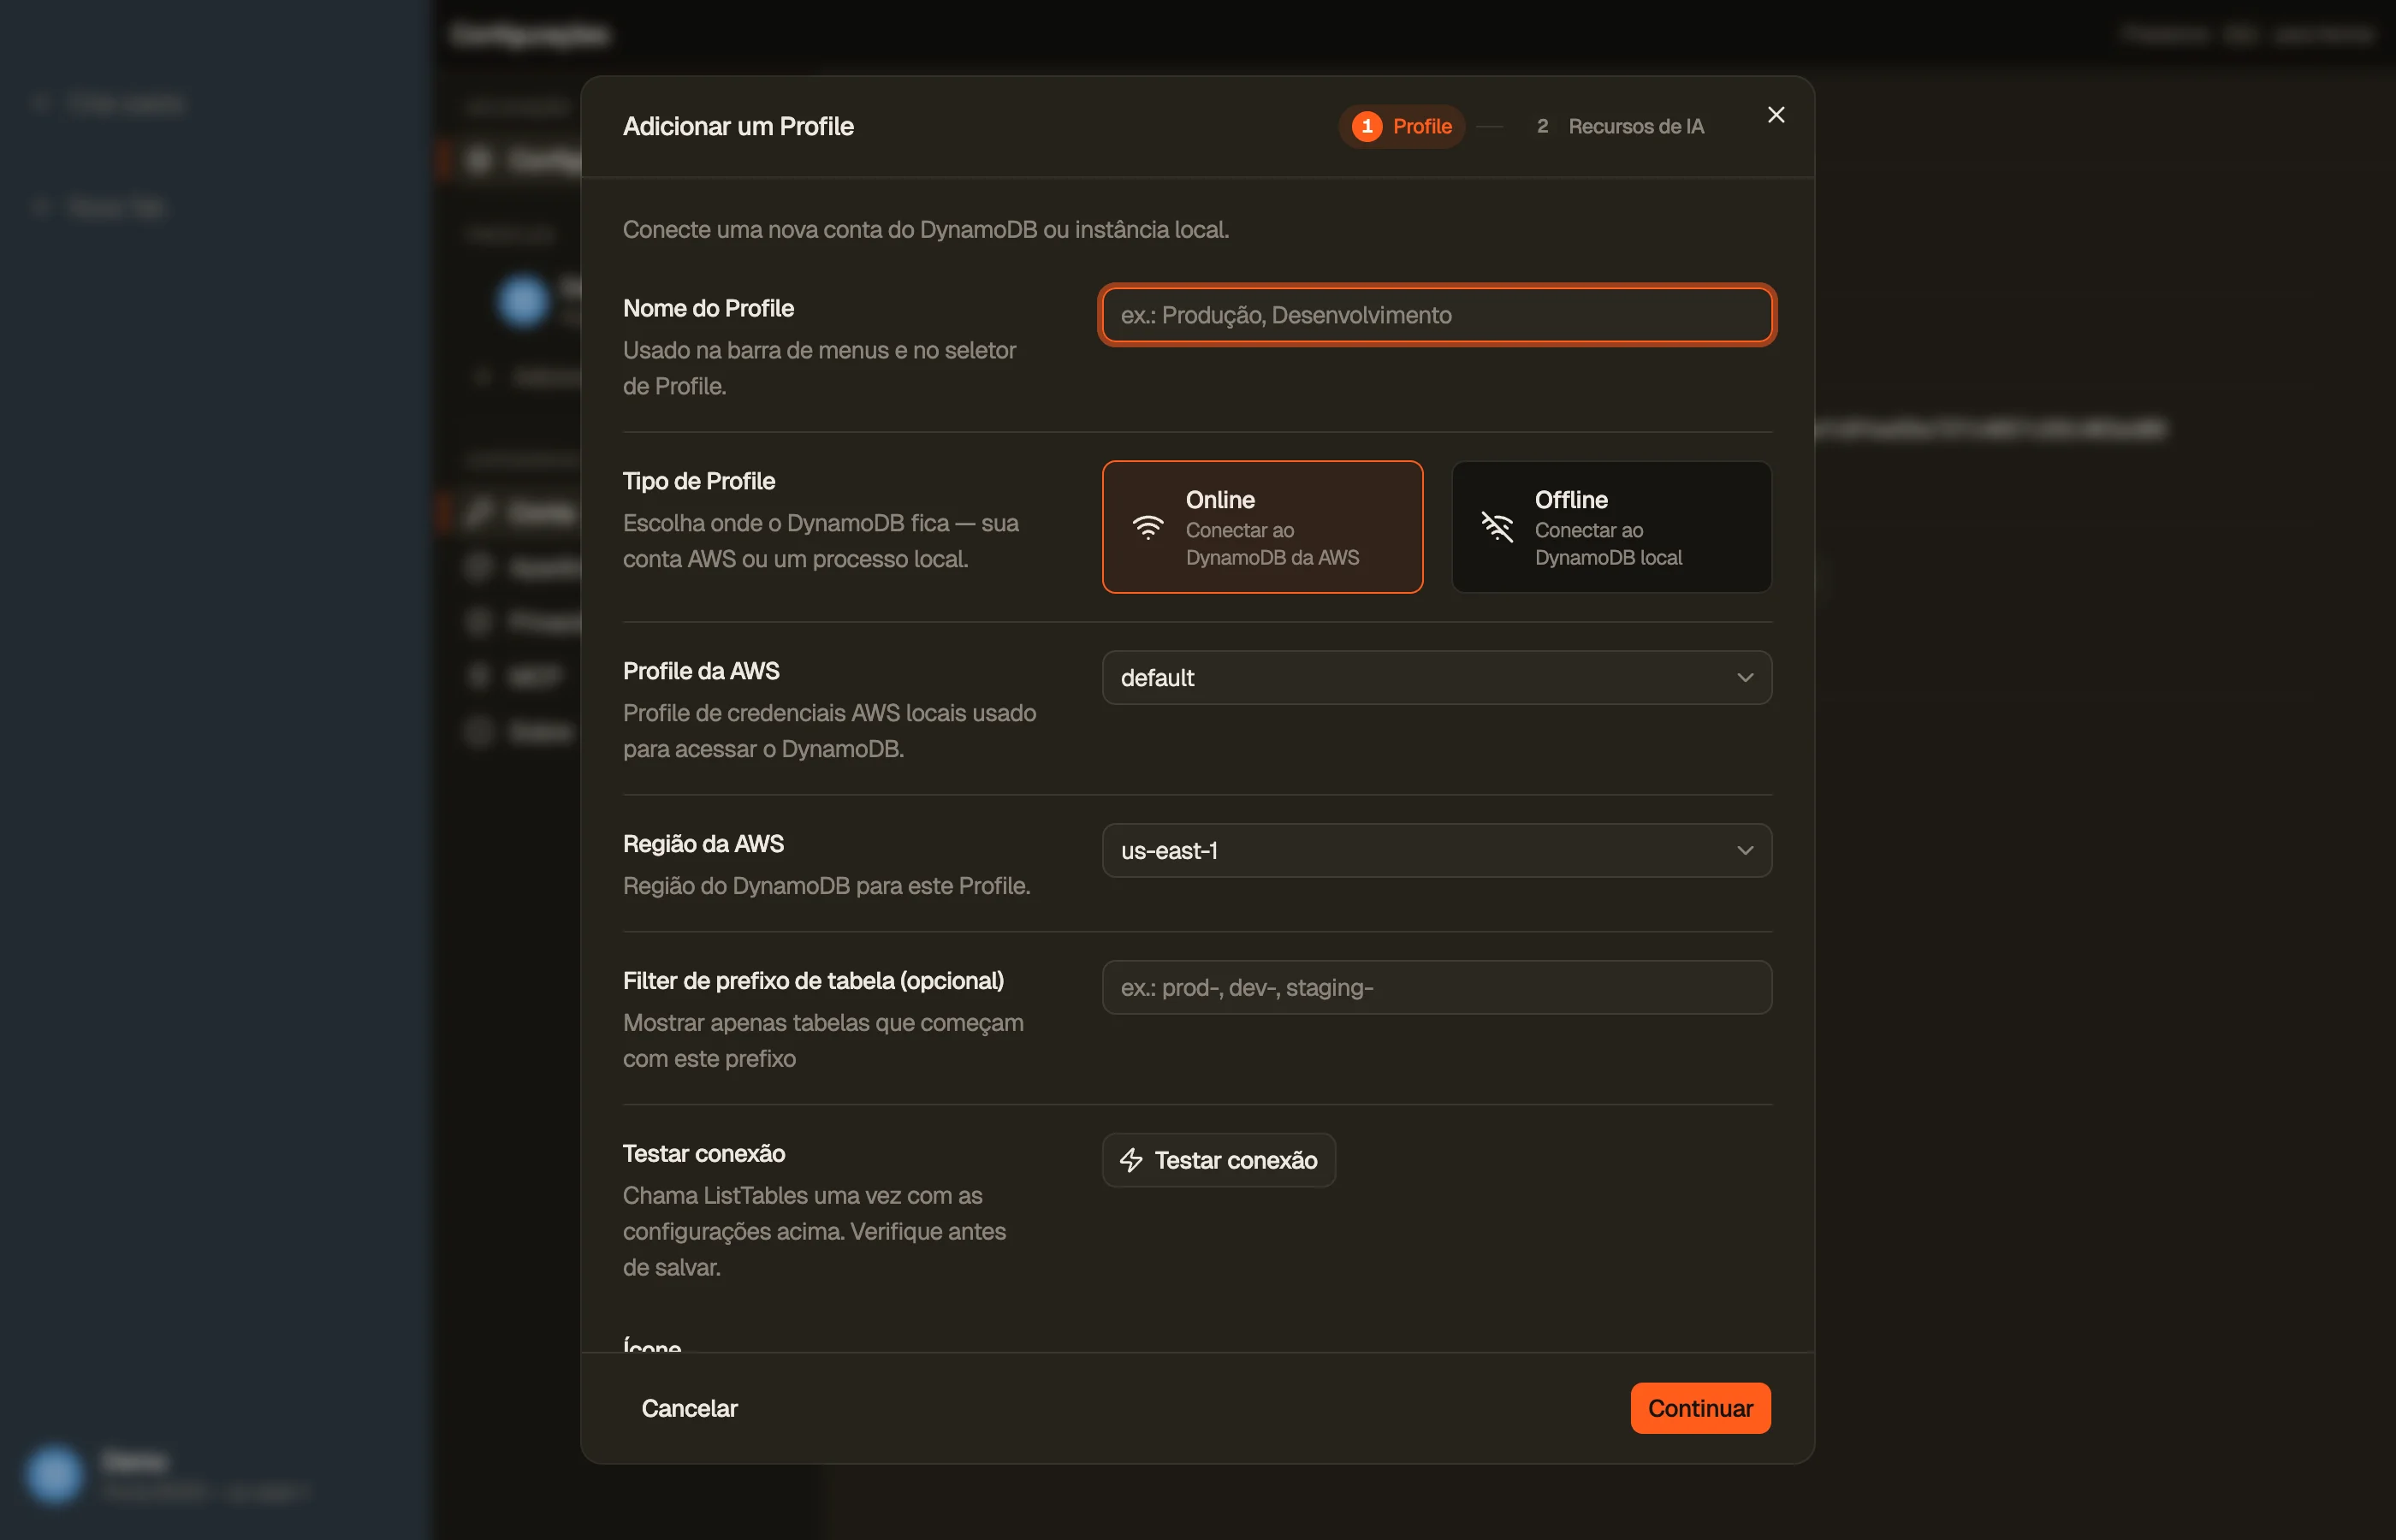Click the Nome do Profile label
Screen dimensions: 2396x1540
coord(708,309)
